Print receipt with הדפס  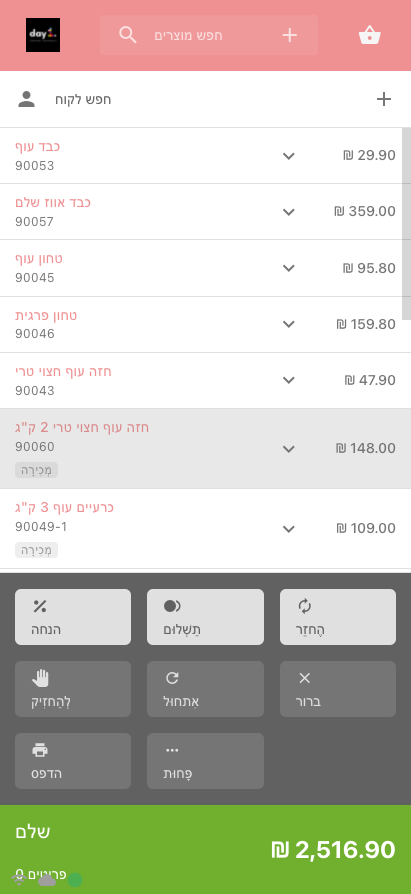click(73, 761)
